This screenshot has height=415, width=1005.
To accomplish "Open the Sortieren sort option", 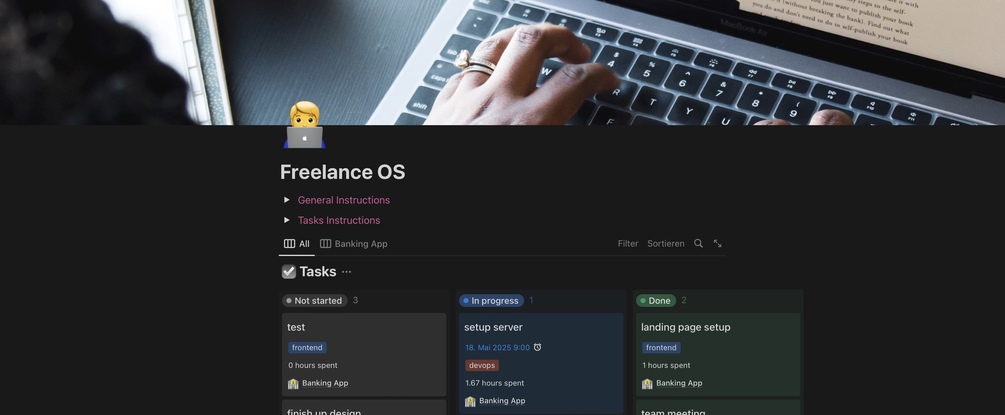I will click(666, 244).
